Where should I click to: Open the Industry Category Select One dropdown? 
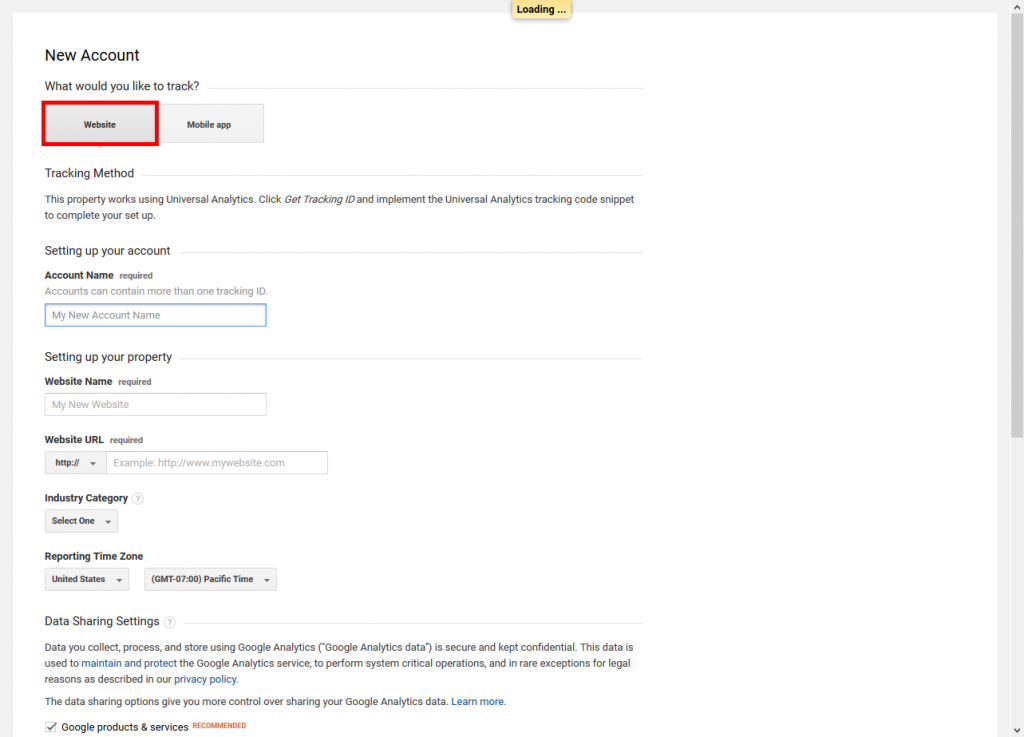point(80,520)
